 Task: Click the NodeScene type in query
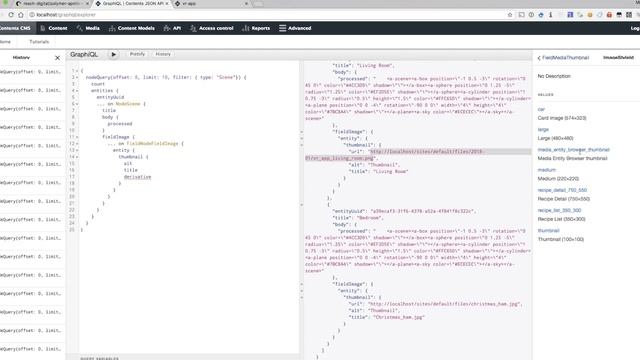pyautogui.click(x=128, y=104)
